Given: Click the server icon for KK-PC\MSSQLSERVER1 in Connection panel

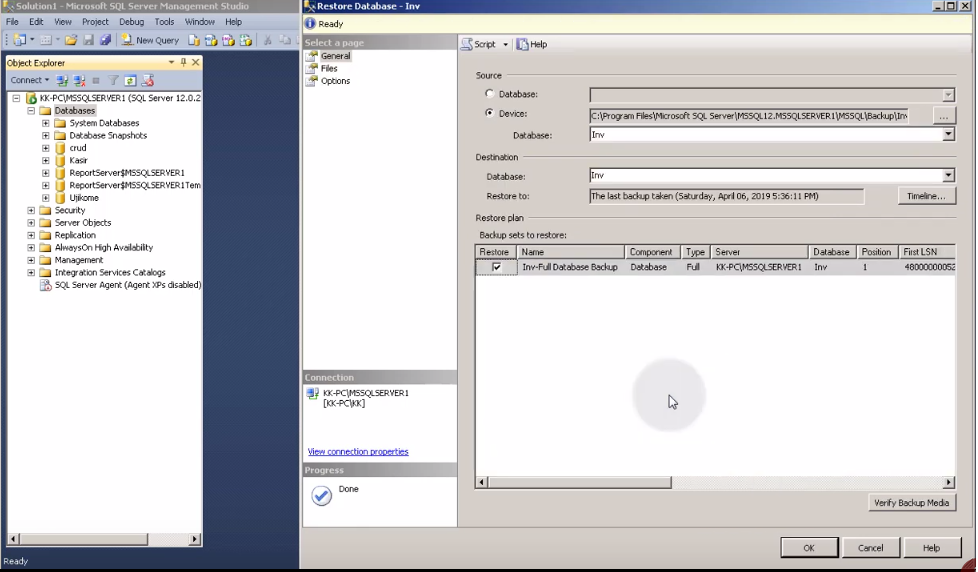Looking at the screenshot, I should pos(313,394).
